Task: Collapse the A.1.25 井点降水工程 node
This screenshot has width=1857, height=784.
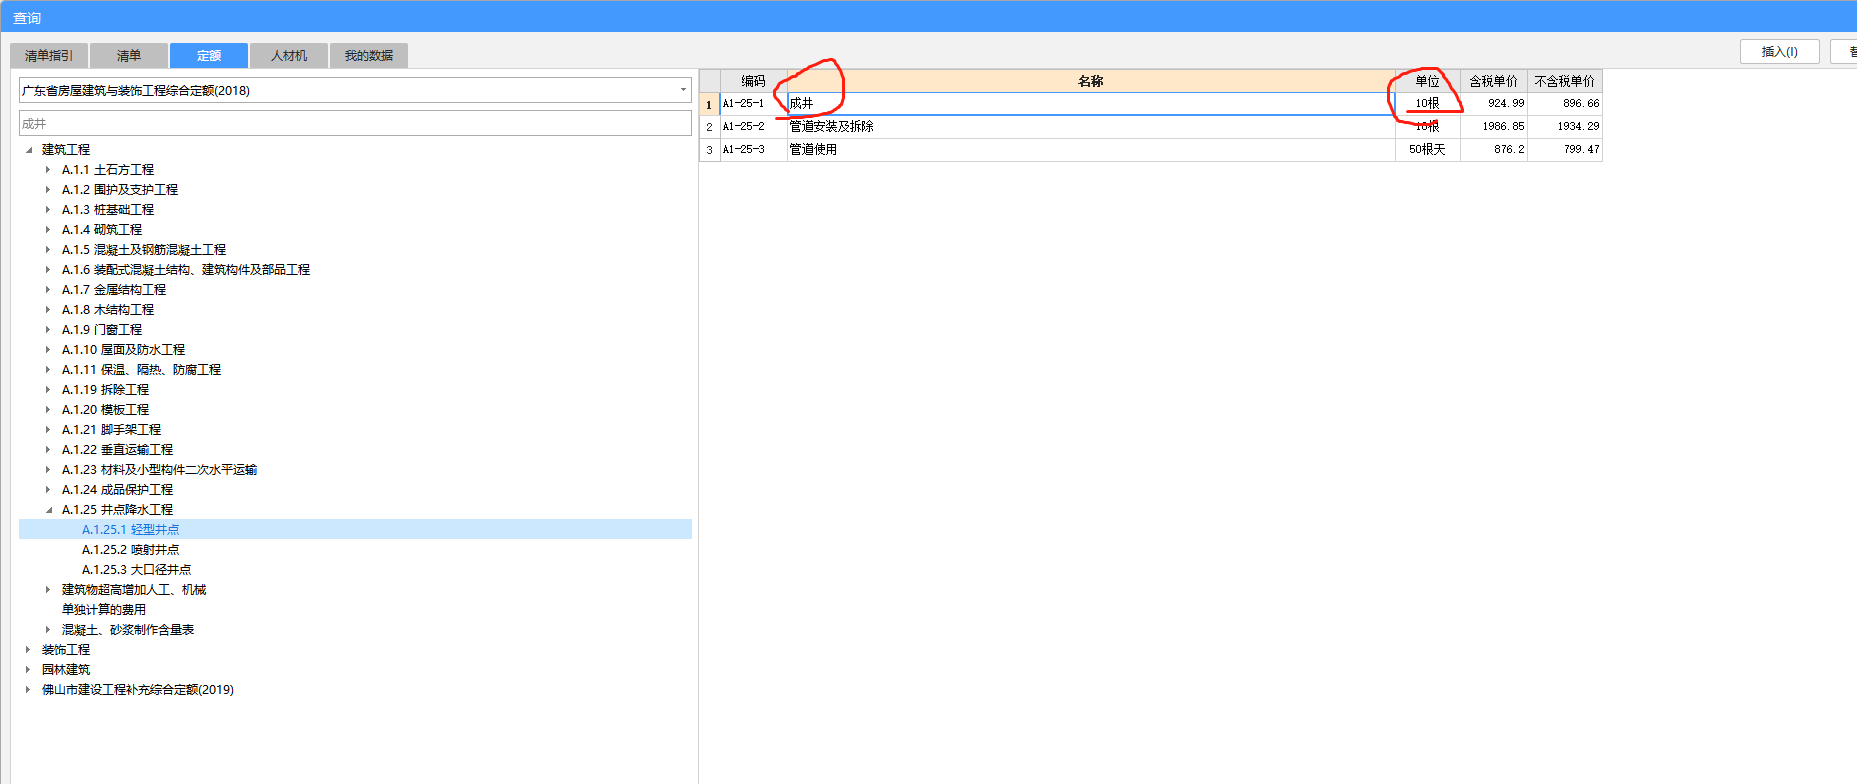Action: pyautogui.click(x=48, y=510)
